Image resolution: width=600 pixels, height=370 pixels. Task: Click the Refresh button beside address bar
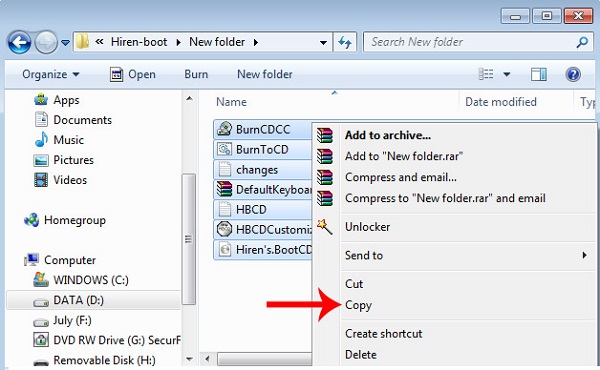(345, 42)
